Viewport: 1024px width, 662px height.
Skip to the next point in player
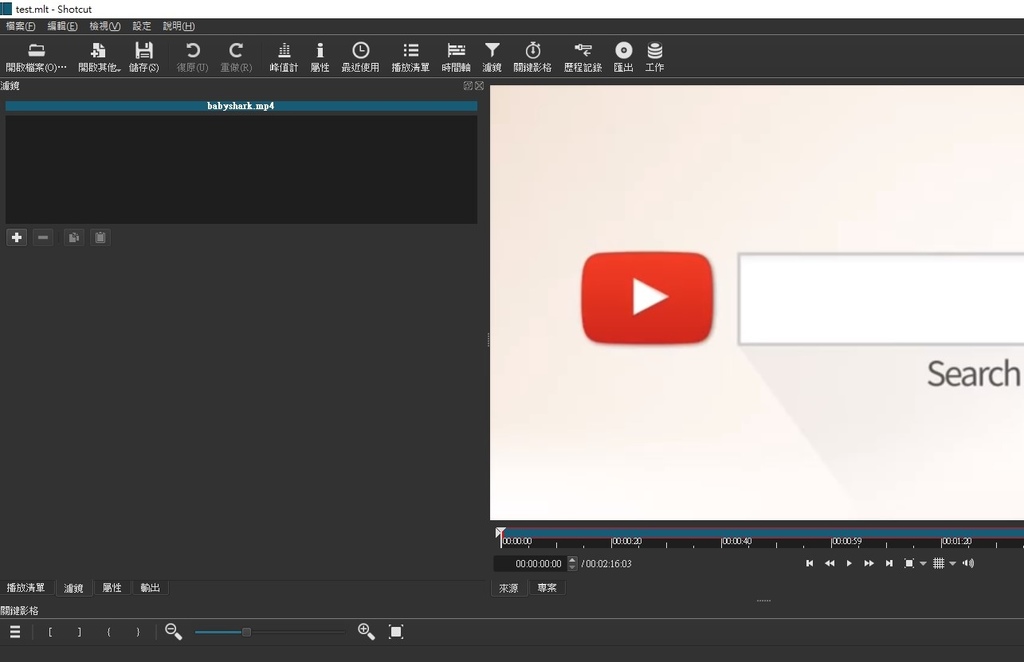click(889, 563)
